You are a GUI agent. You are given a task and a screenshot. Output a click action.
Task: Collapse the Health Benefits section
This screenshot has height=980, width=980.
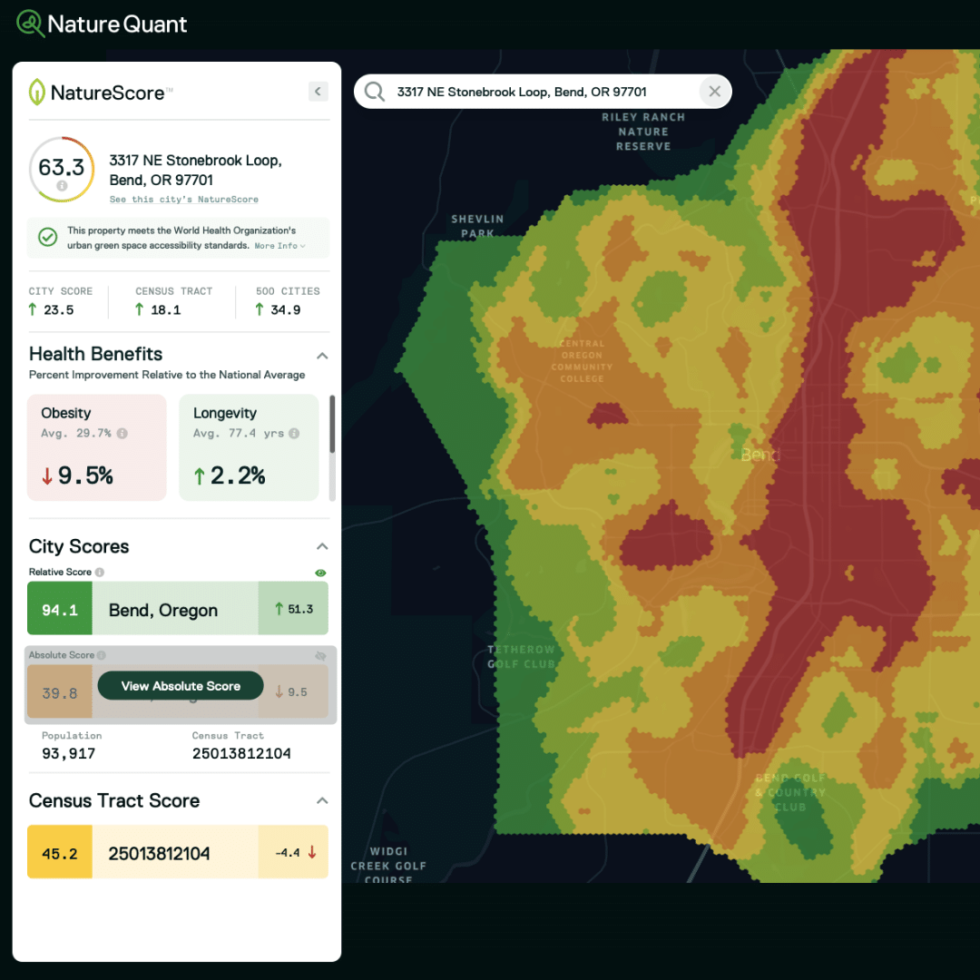click(322, 356)
